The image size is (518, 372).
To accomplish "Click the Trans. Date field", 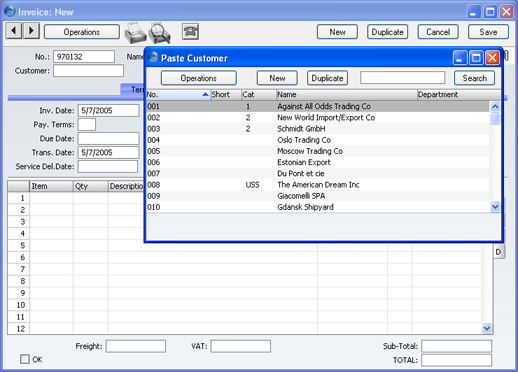I will 108,152.
